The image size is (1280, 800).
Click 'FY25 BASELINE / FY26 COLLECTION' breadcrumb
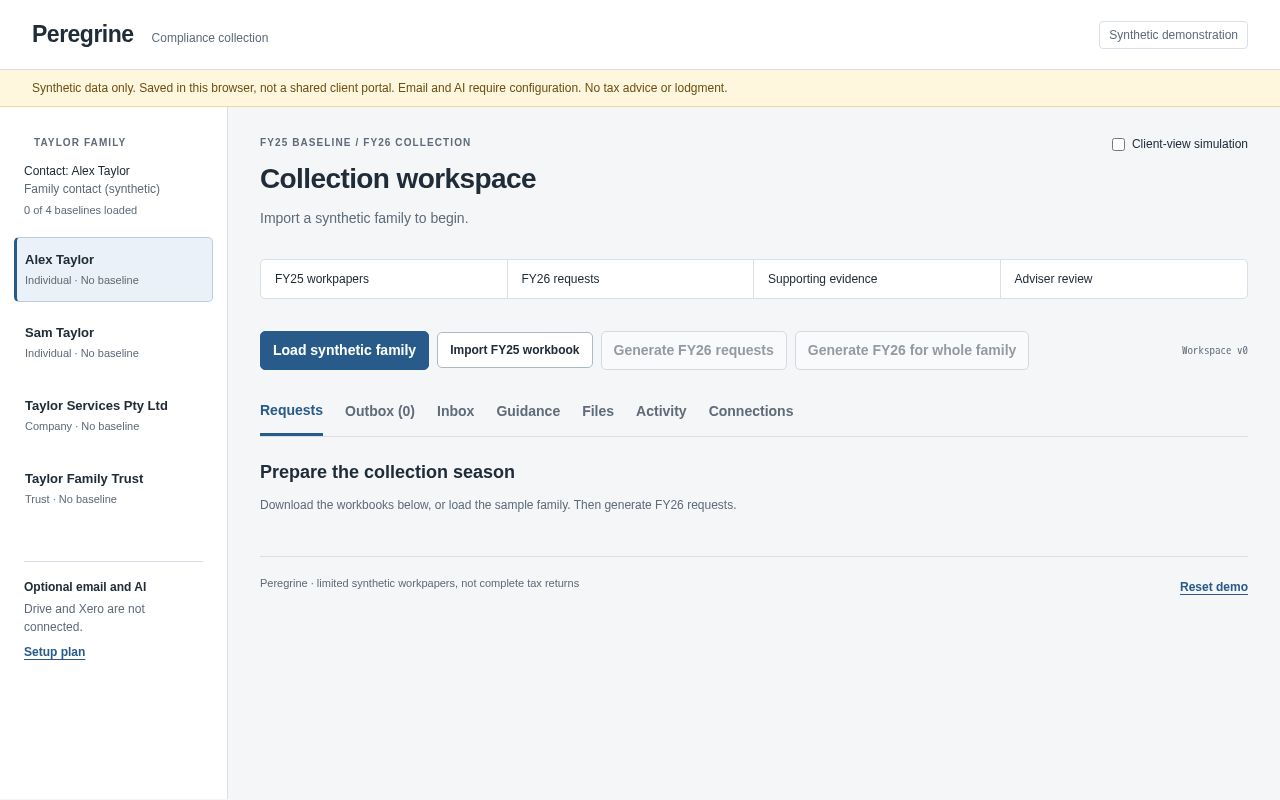pyautogui.click(x=365, y=143)
